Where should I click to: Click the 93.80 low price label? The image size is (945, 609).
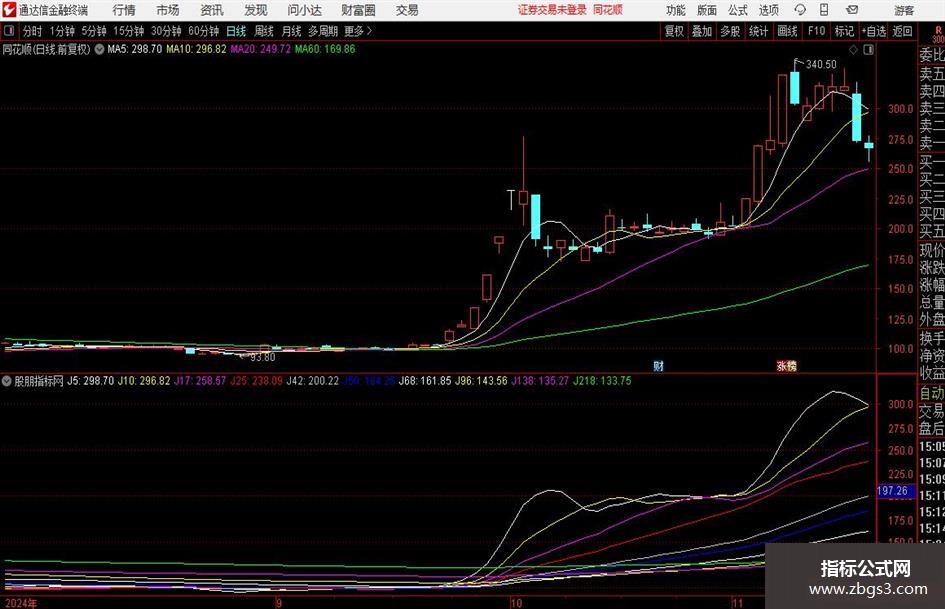point(263,357)
